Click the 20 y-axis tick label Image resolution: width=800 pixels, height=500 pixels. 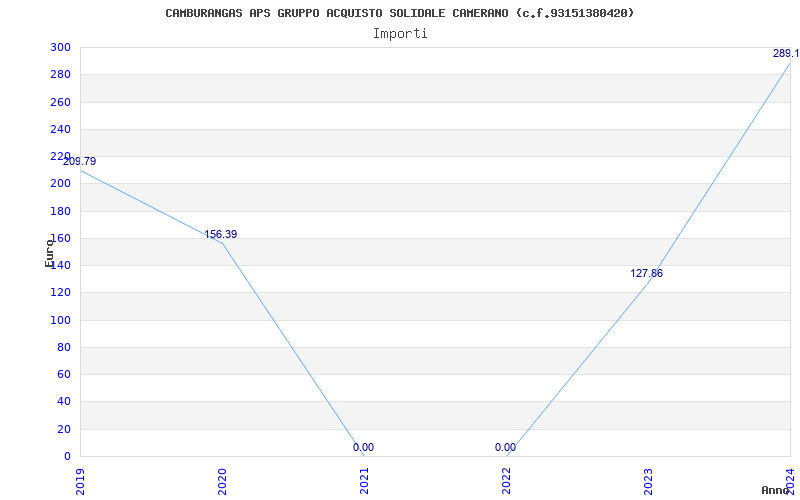coord(64,429)
